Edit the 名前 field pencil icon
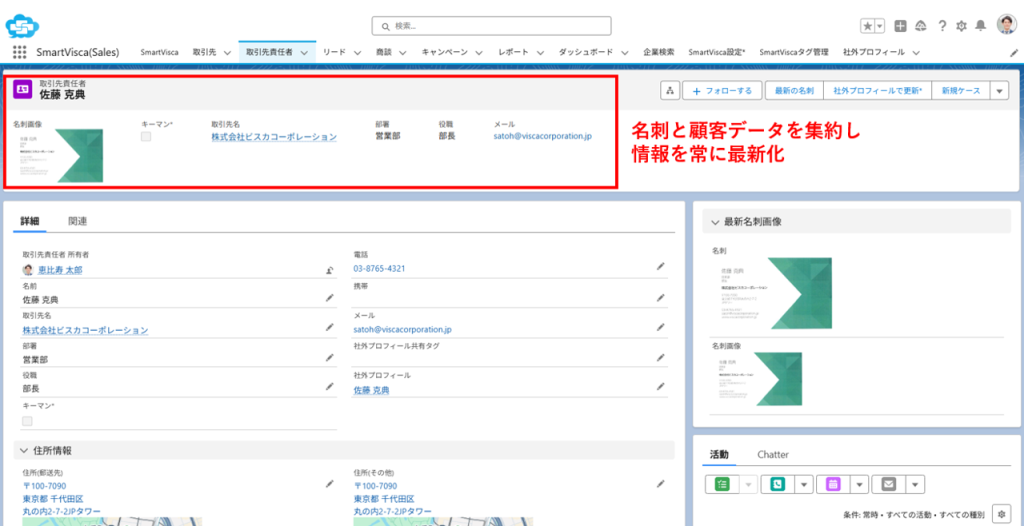 (x=330, y=298)
